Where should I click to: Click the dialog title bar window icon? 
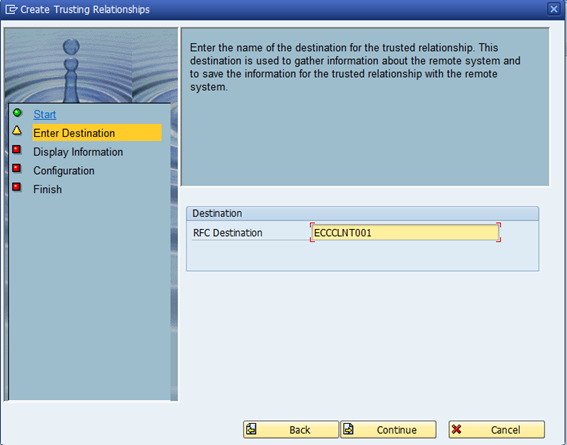coord(11,9)
